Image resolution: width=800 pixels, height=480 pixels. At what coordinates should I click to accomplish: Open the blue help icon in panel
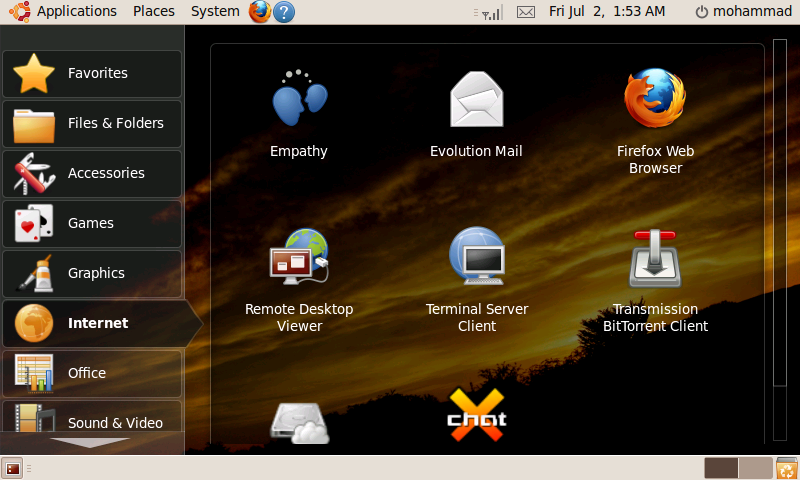(284, 12)
